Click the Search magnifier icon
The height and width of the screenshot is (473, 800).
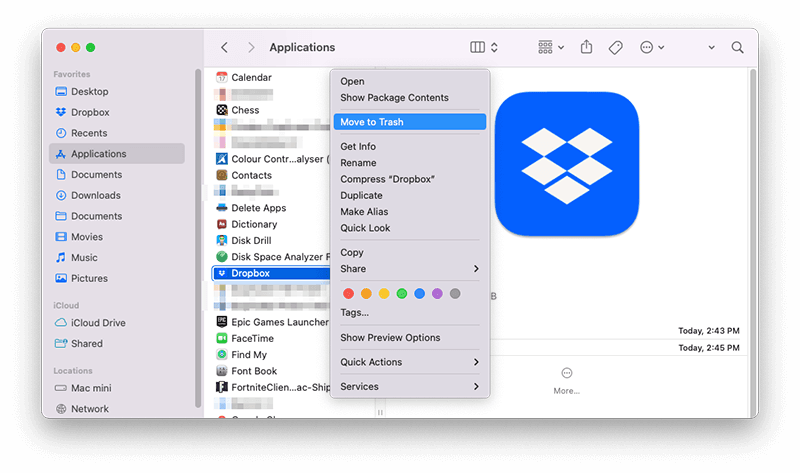click(737, 47)
